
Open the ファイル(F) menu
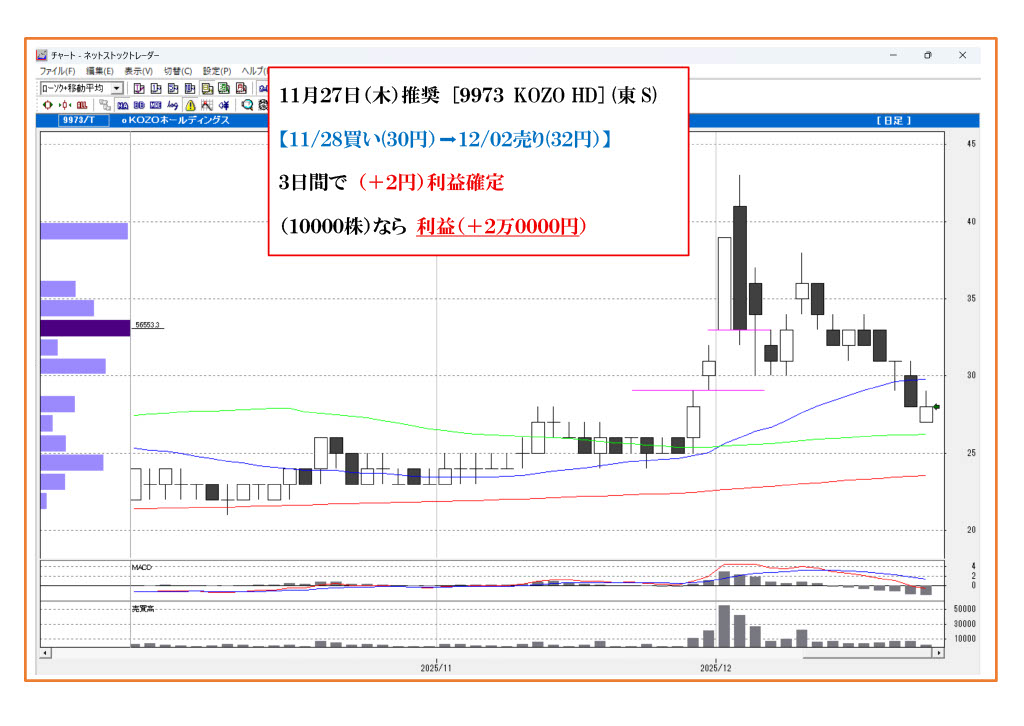56,72
